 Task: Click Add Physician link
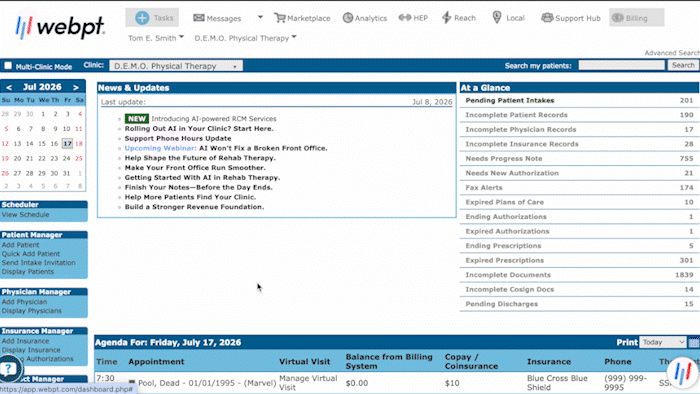[24, 302]
